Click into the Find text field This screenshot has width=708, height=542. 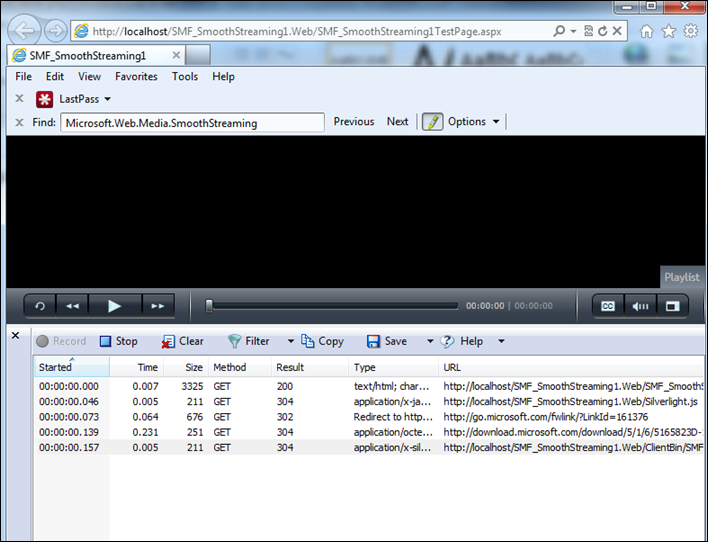click(192, 122)
